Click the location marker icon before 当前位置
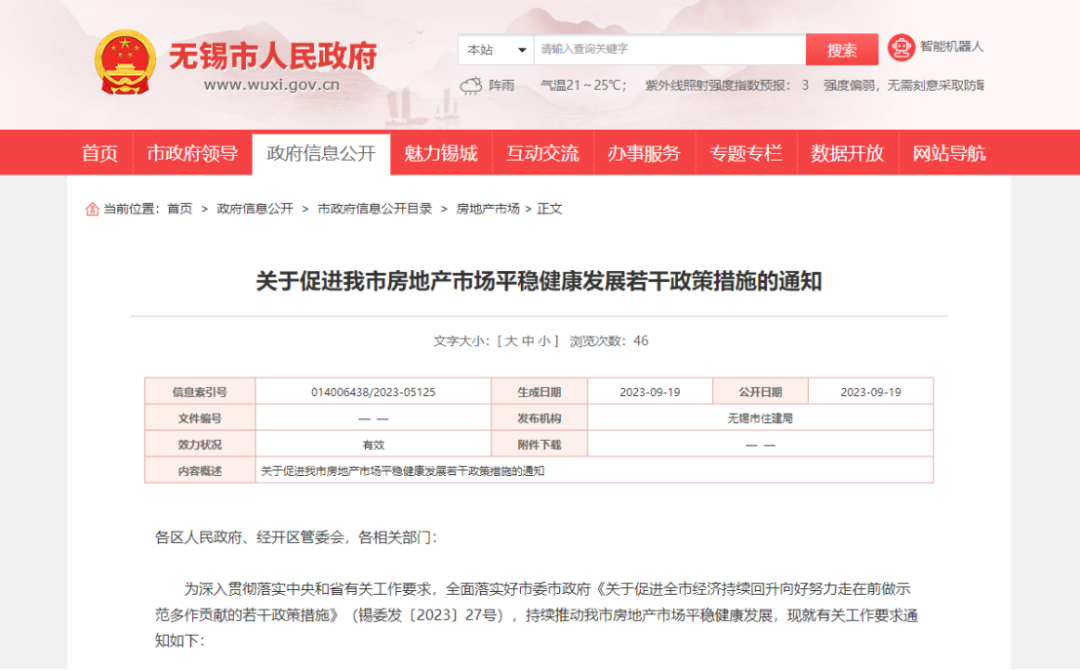The height and width of the screenshot is (670, 1080). [x=92, y=209]
